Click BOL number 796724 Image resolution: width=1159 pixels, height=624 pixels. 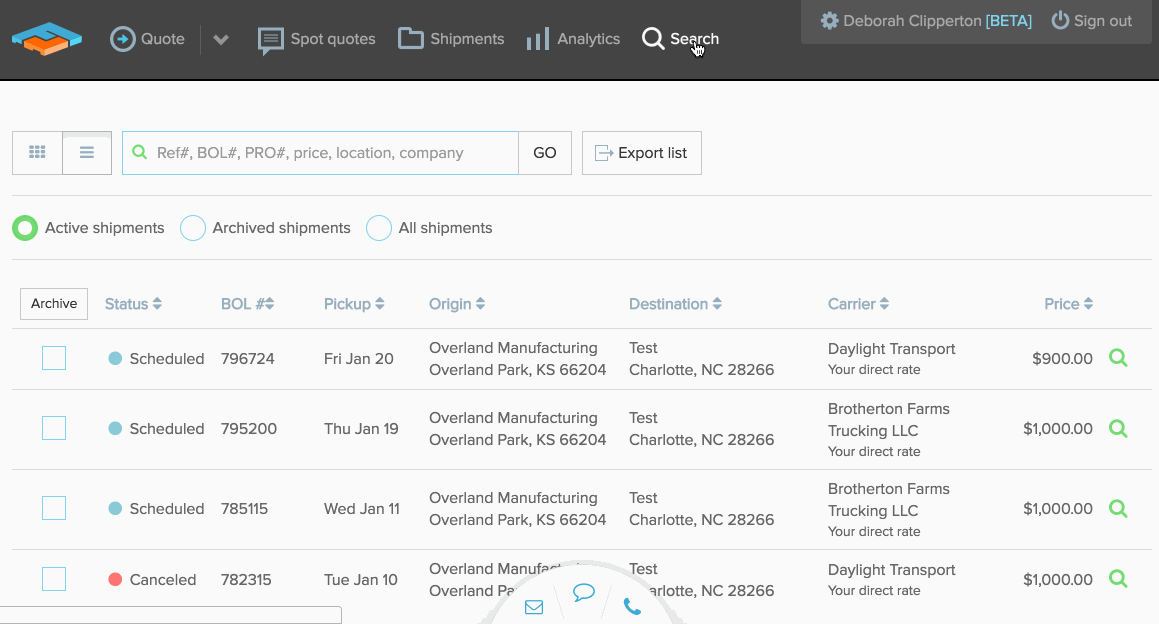coord(248,359)
